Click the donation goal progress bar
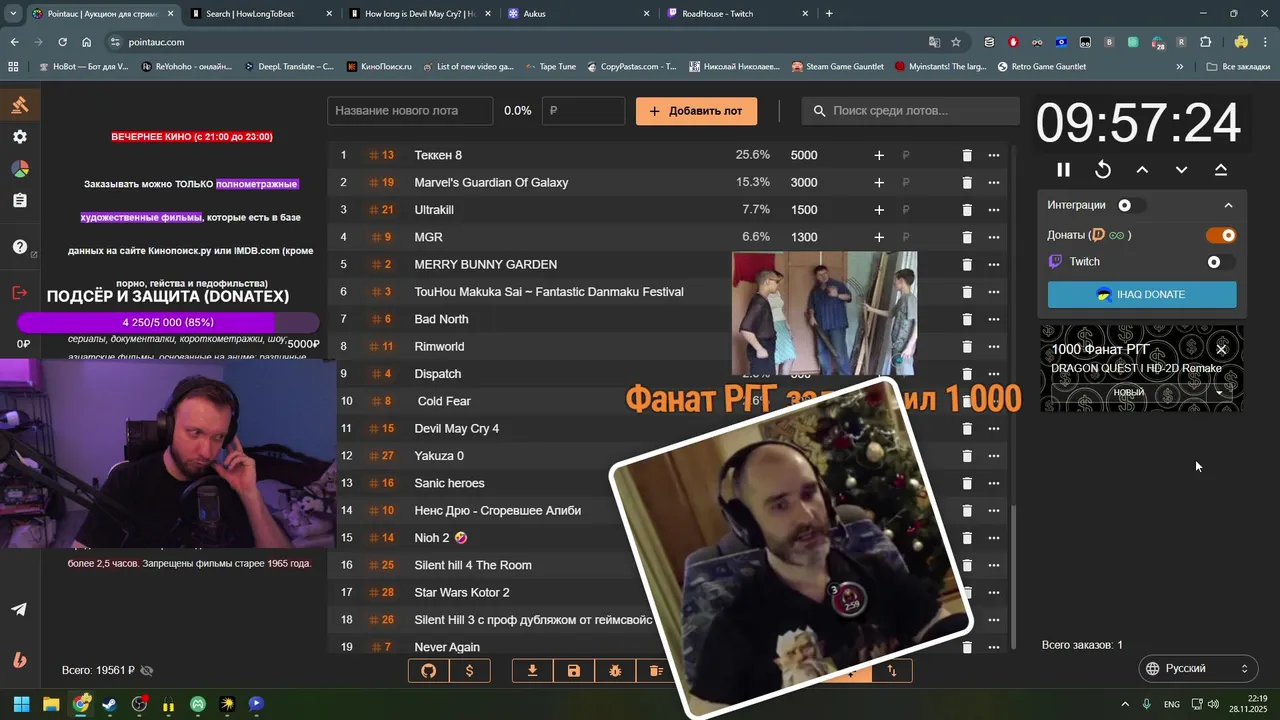This screenshot has height=720, width=1280. (168, 322)
